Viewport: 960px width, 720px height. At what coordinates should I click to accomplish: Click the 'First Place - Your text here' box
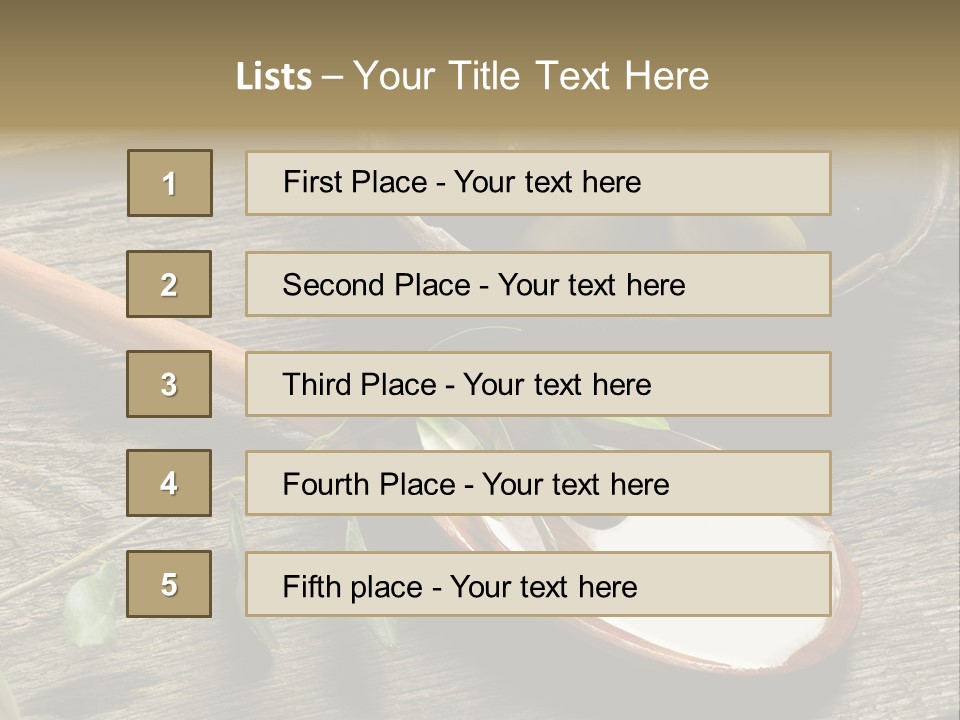pos(538,183)
